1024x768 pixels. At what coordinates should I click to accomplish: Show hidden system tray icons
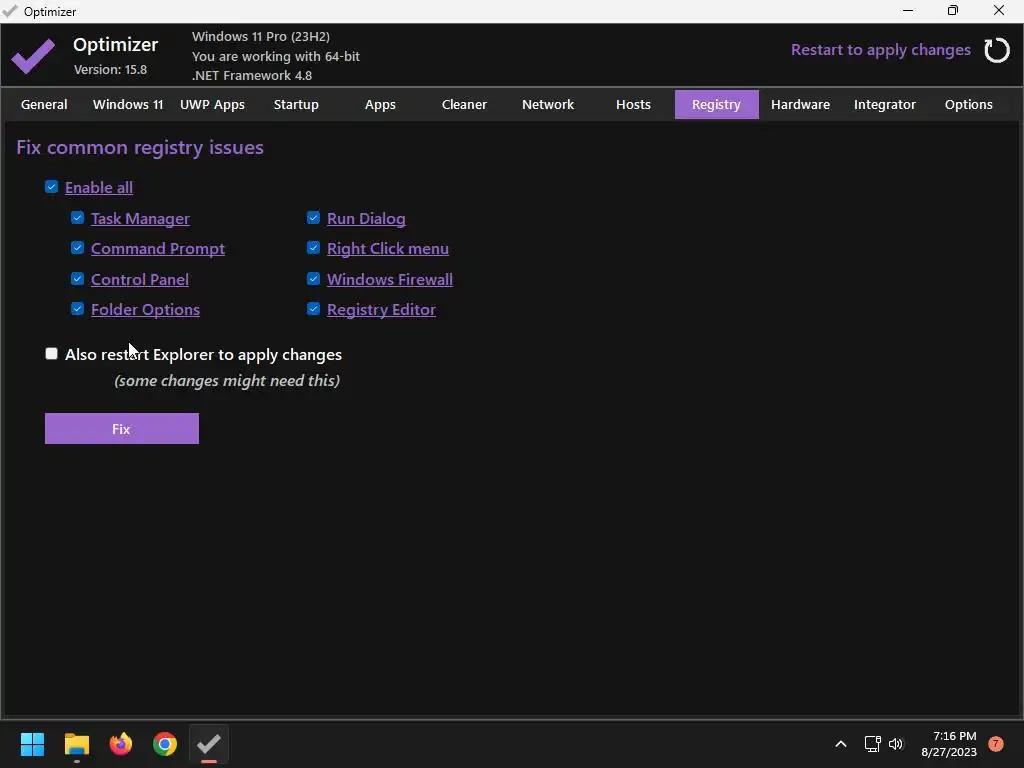[841, 744]
